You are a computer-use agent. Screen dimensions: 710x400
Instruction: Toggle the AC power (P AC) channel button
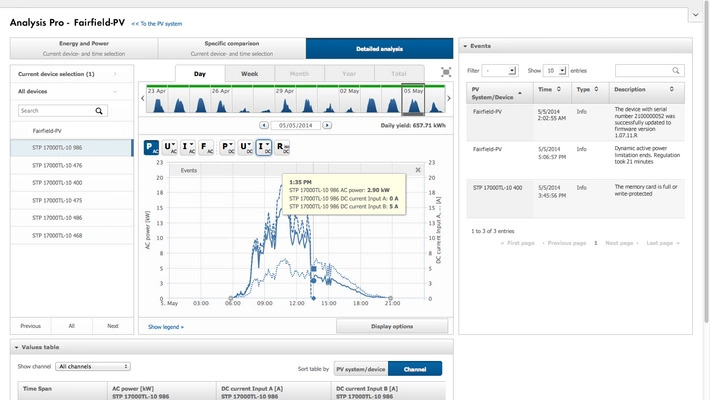click(x=151, y=147)
